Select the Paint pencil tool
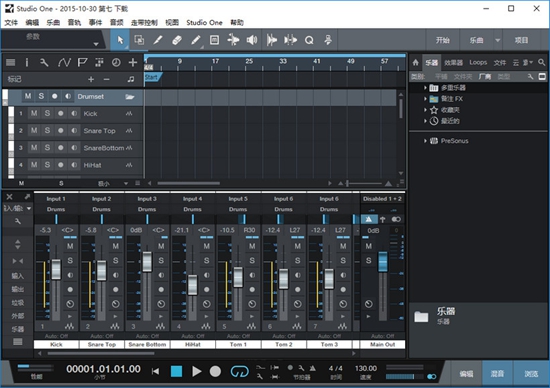Viewport: 550px width, 388px height. click(x=196, y=40)
